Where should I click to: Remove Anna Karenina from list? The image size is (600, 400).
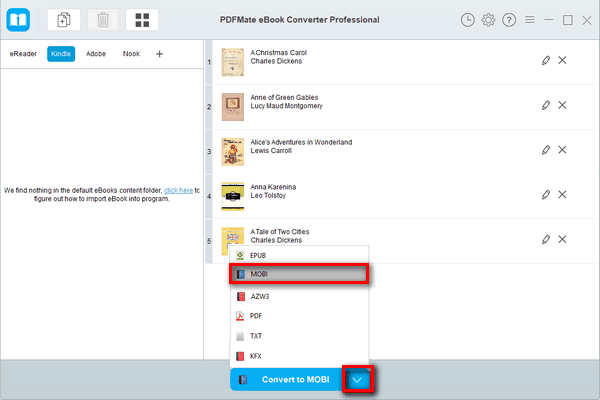[562, 194]
